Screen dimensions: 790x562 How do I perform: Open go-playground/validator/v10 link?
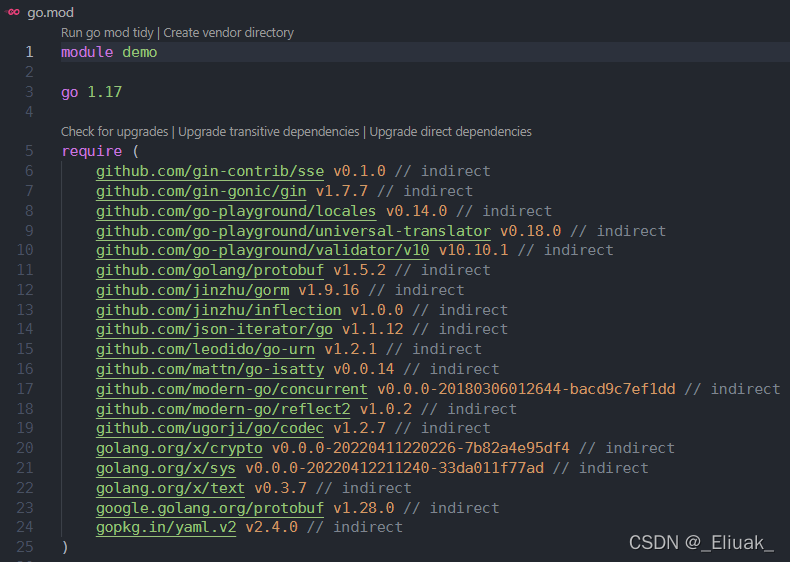[x=262, y=250]
